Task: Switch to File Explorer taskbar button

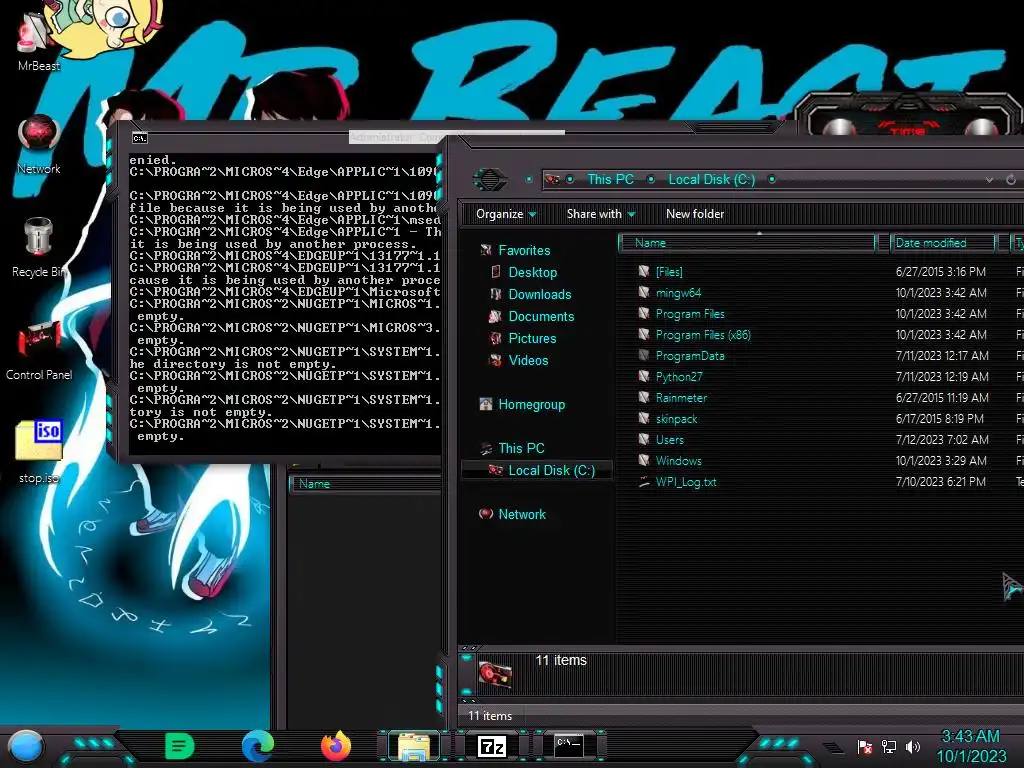Action: [414, 746]
